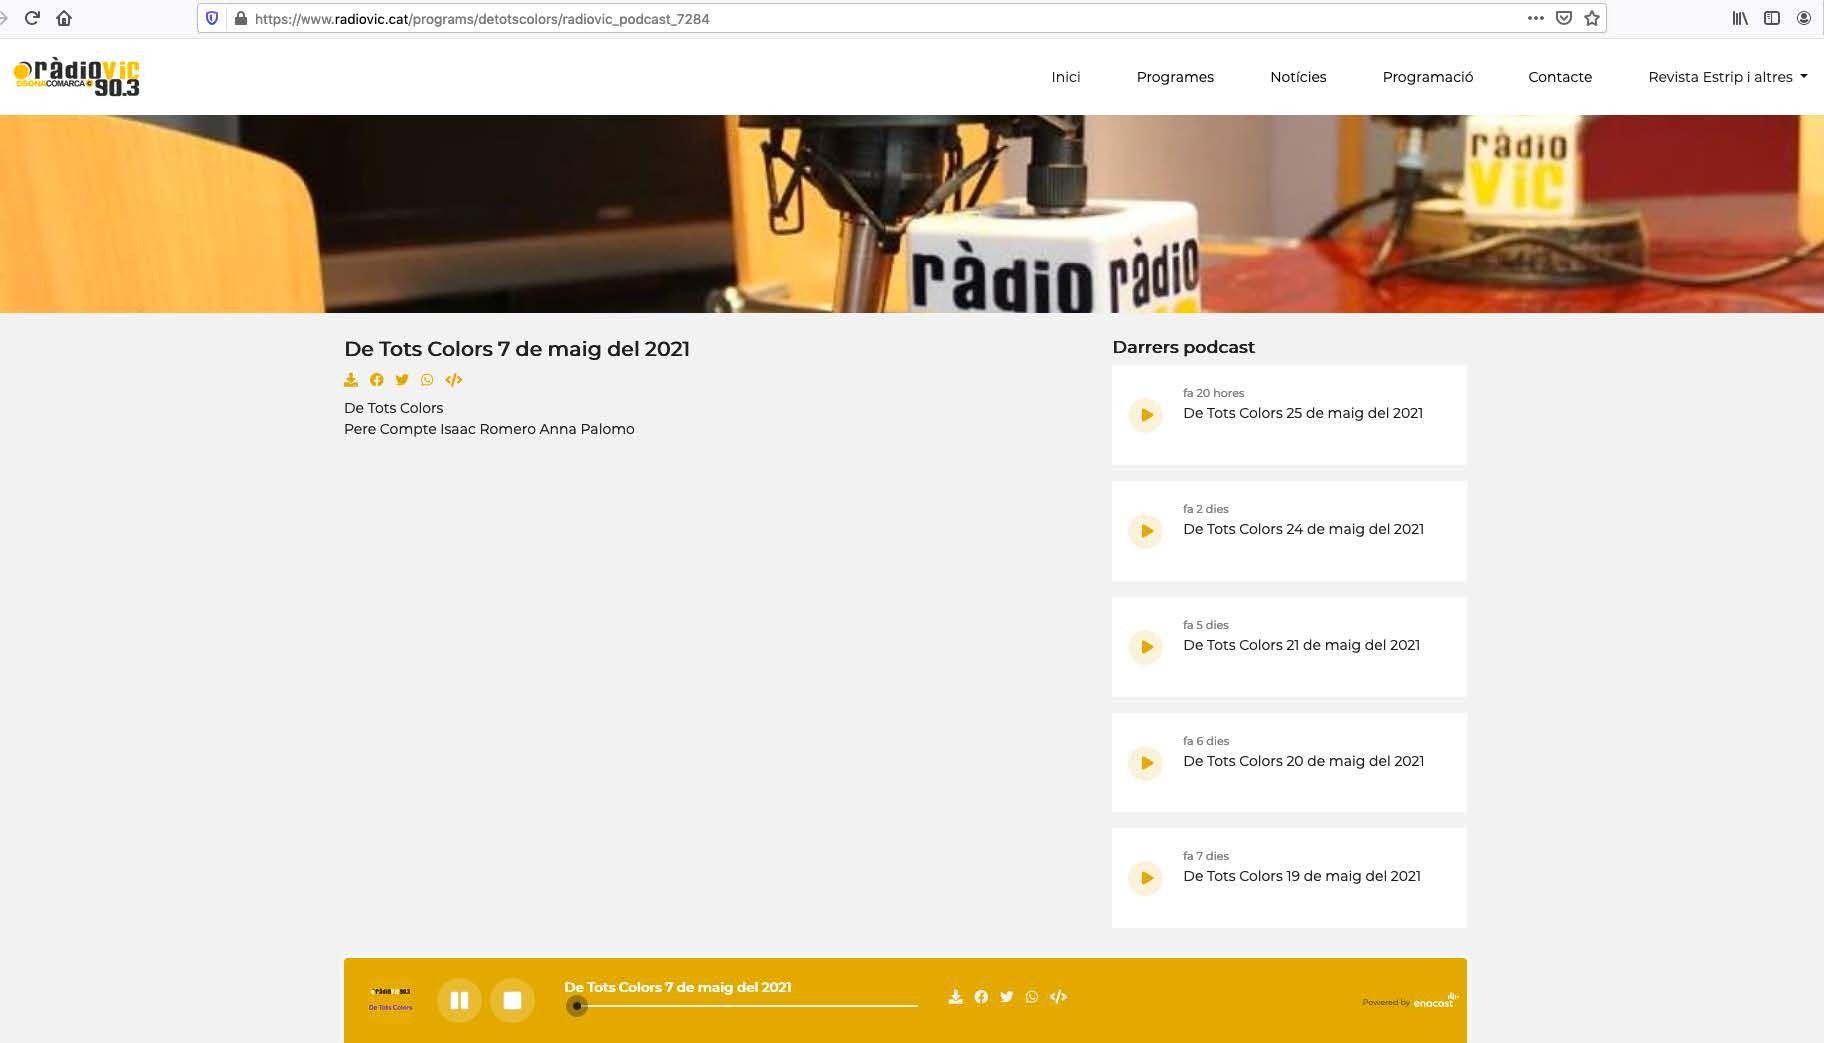Click the download icon in player bar
This screenshot has height=1043, width=1824.
click(956, 997)
